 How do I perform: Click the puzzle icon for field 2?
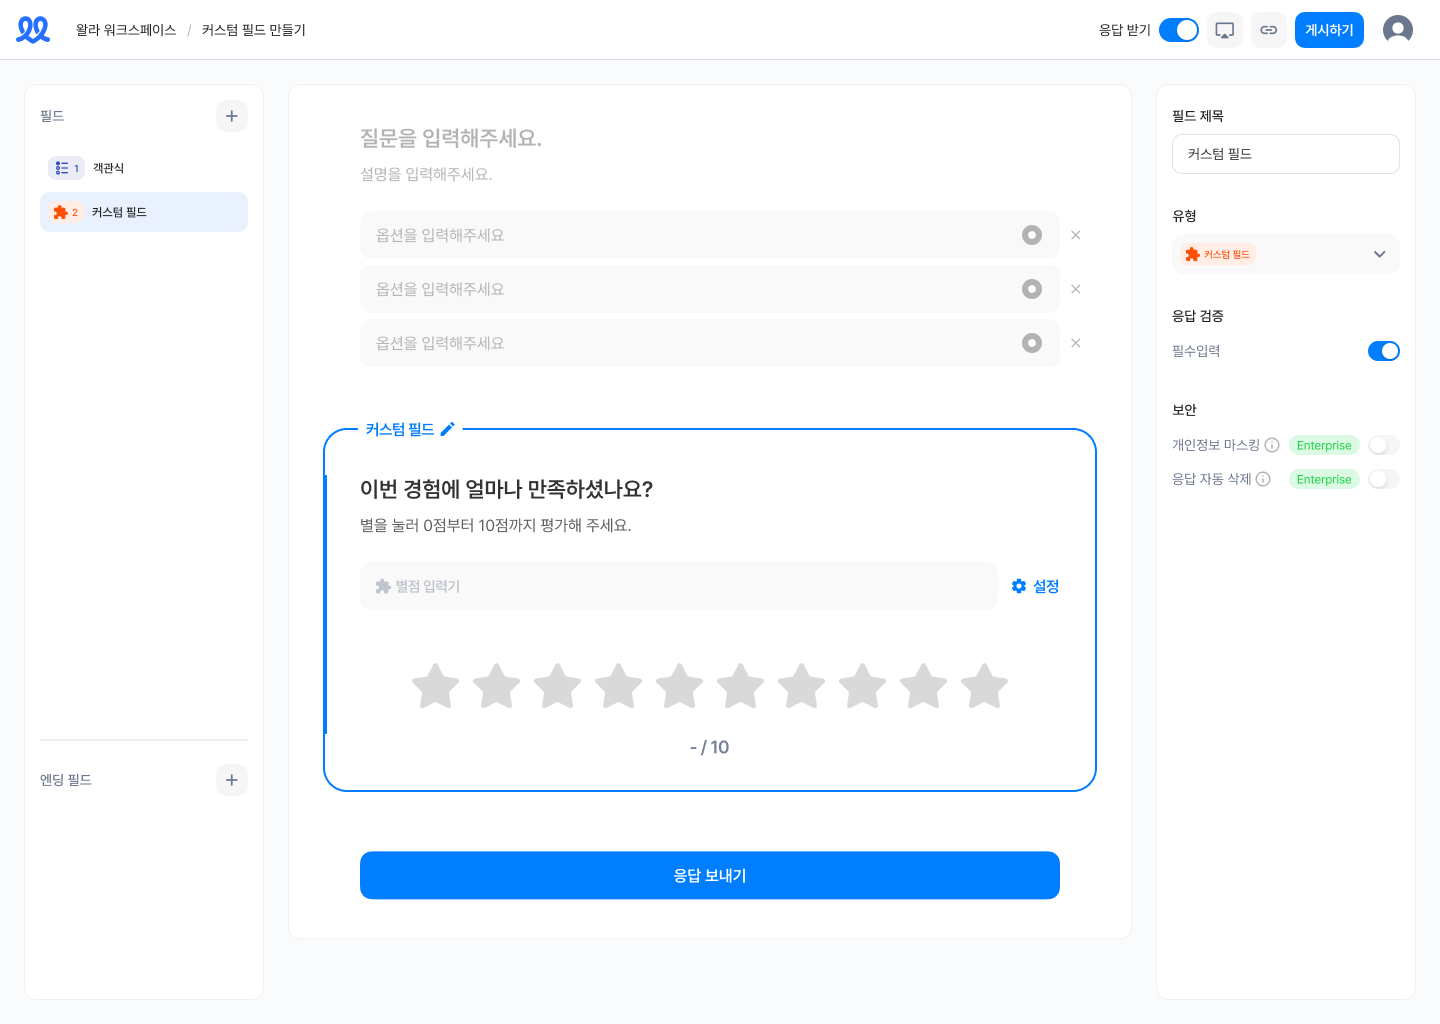tap(60, 212)
